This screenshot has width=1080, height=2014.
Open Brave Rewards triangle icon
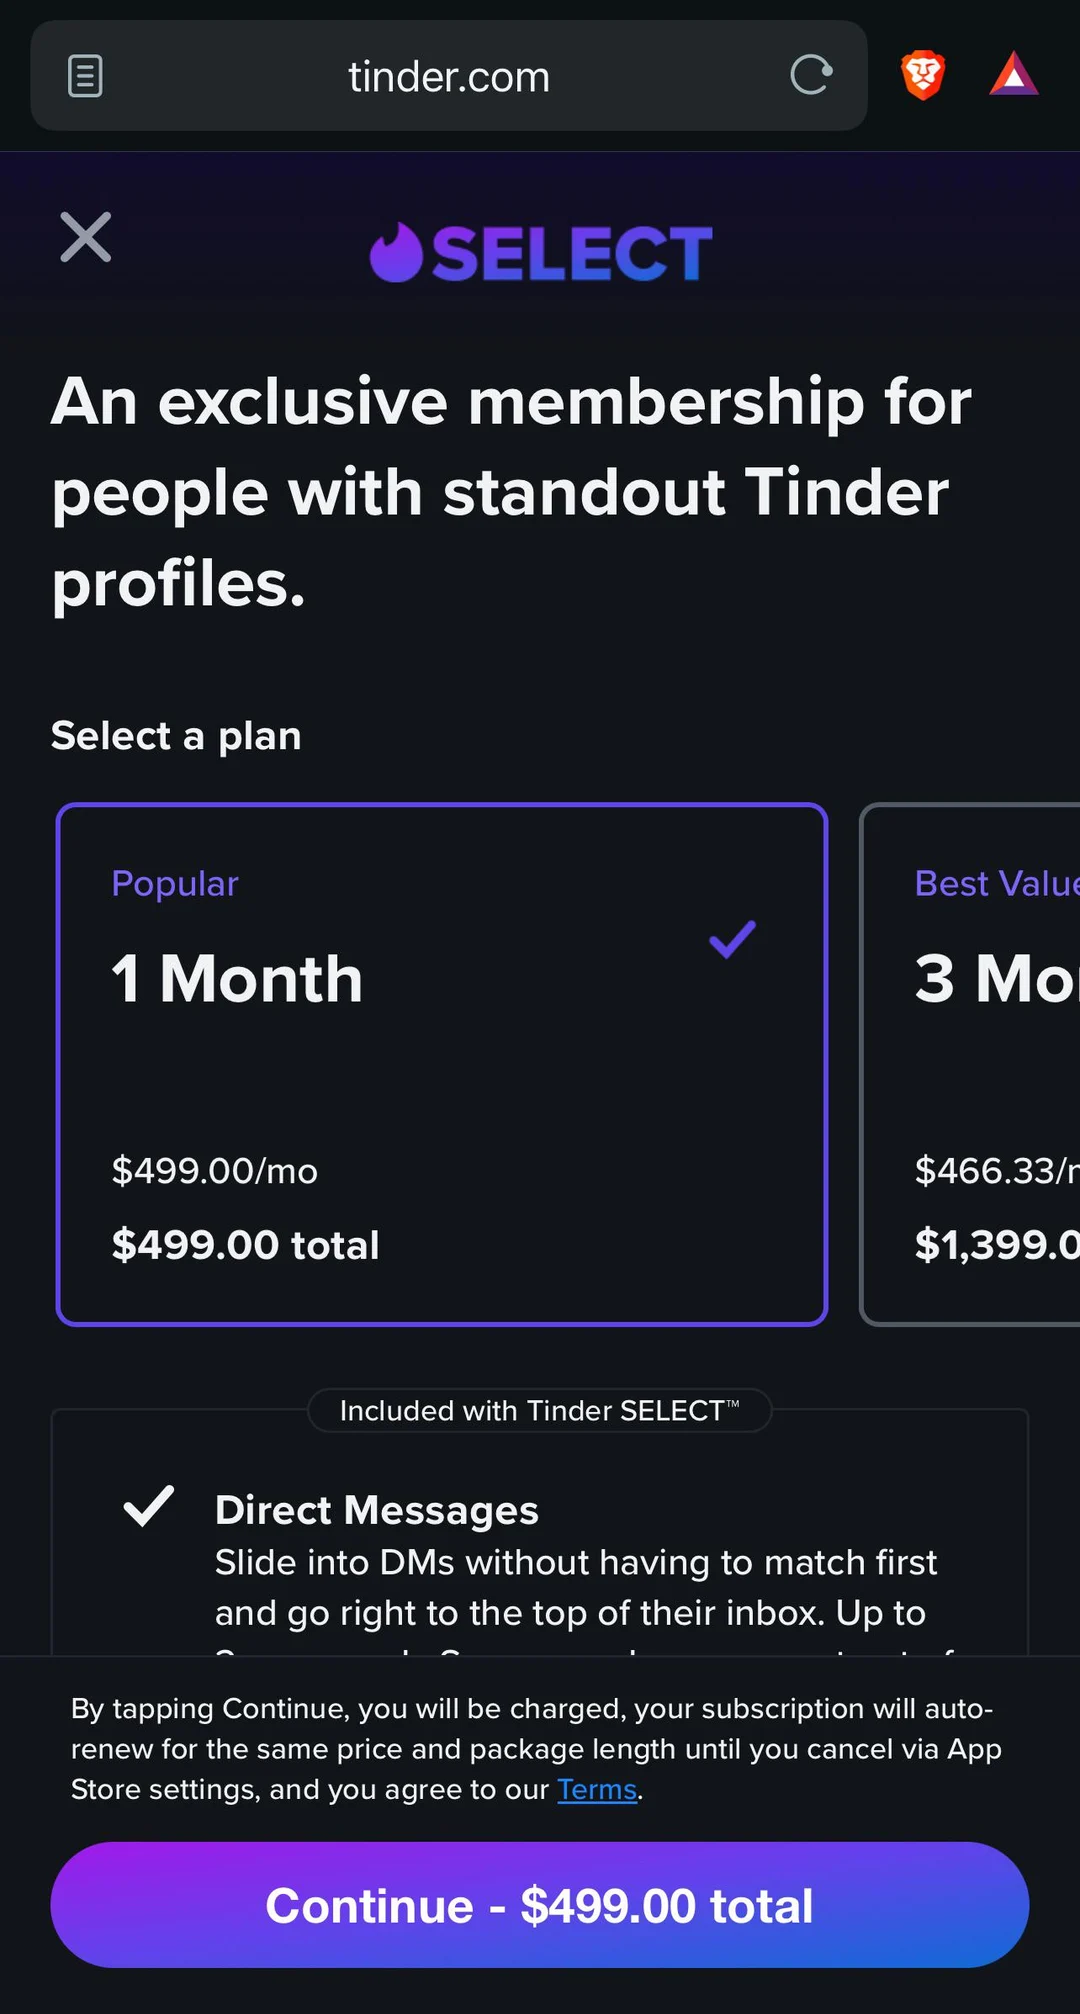(x=1015, y=75)
